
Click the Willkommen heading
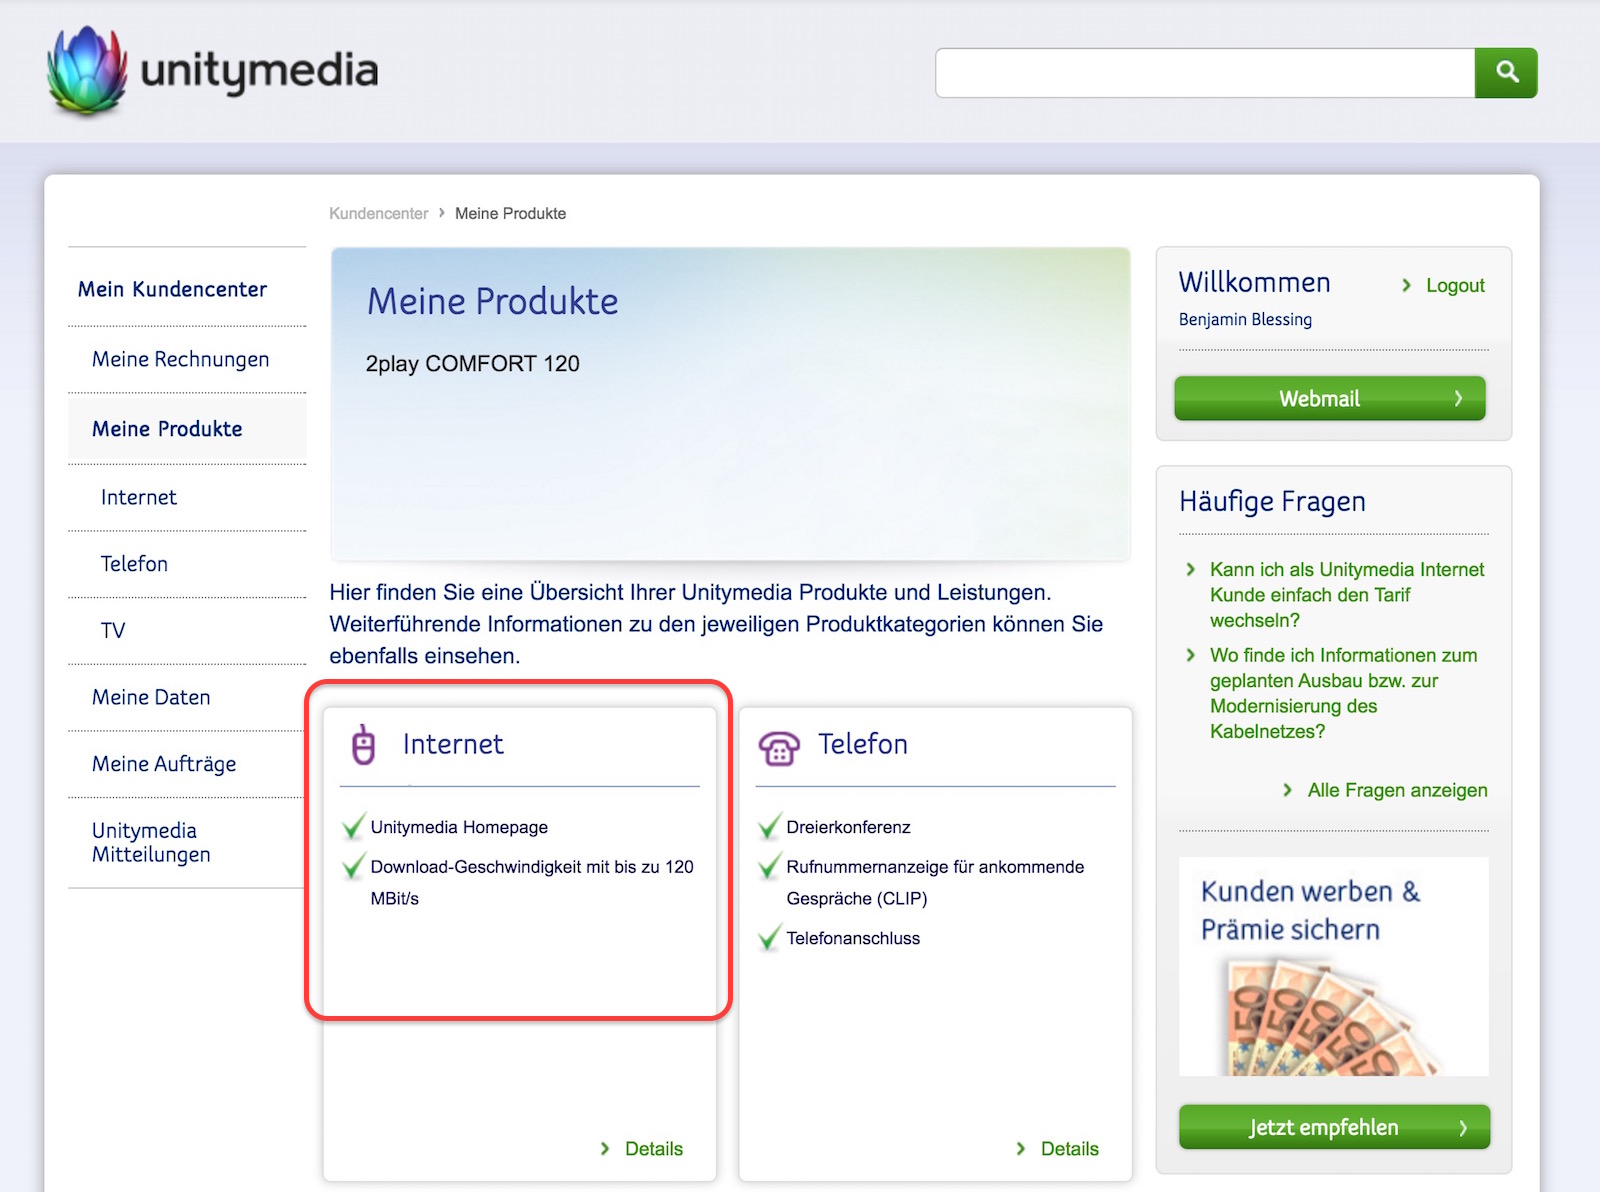coord(1254,282)
